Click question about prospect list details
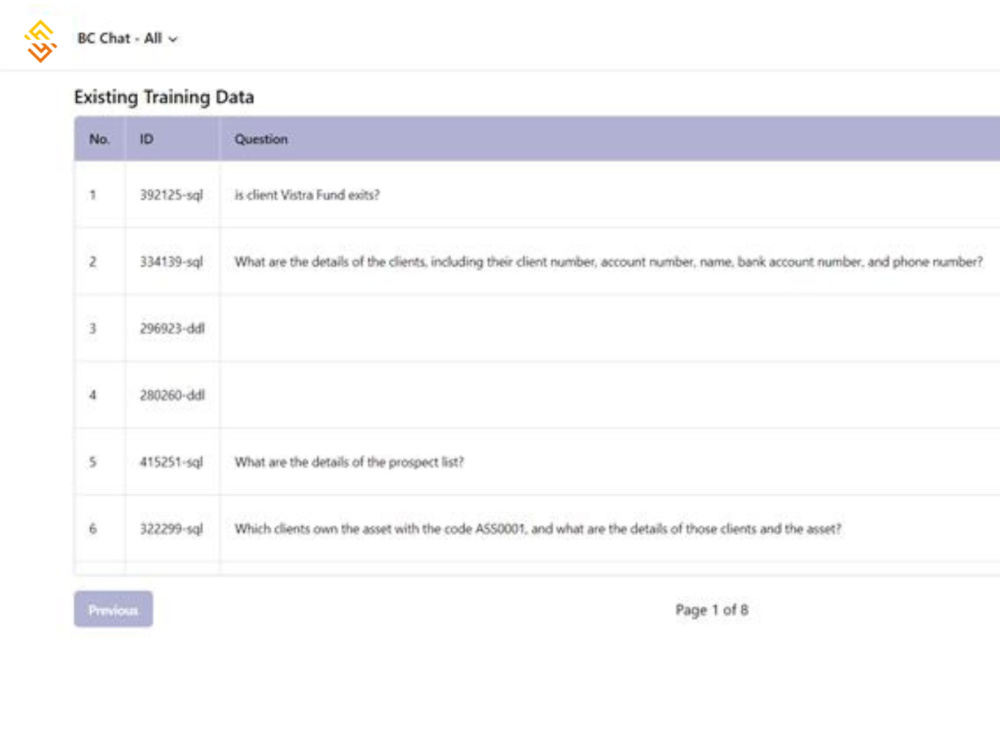 349,462
